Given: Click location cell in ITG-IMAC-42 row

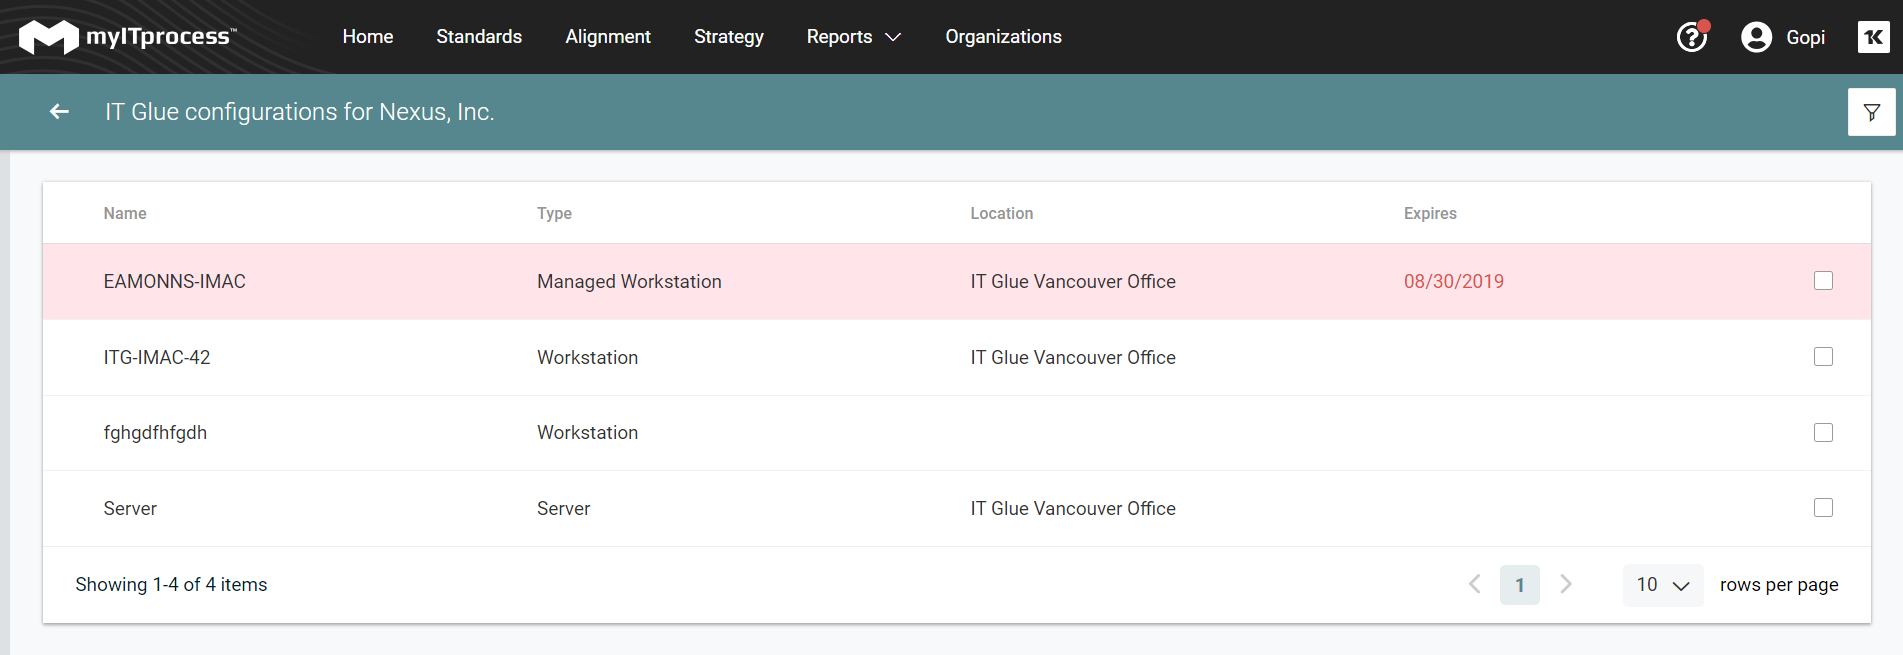Looking at the screenshot, I should (x=1073, y=357).
